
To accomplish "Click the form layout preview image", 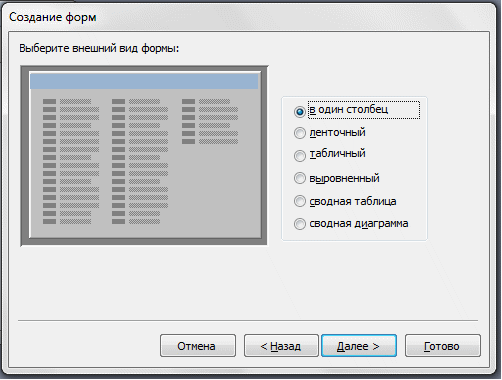I will tap(144, 156).
